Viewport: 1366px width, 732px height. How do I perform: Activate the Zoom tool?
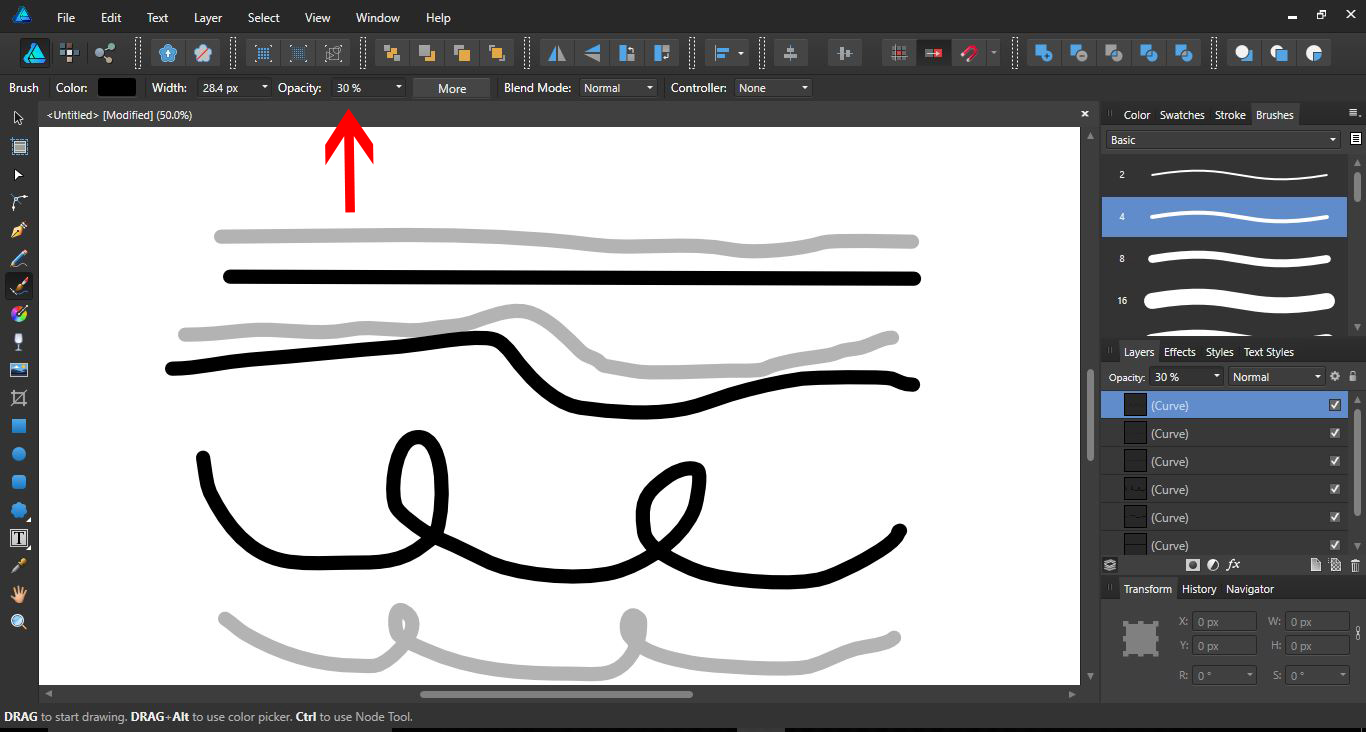pos(17,621)
